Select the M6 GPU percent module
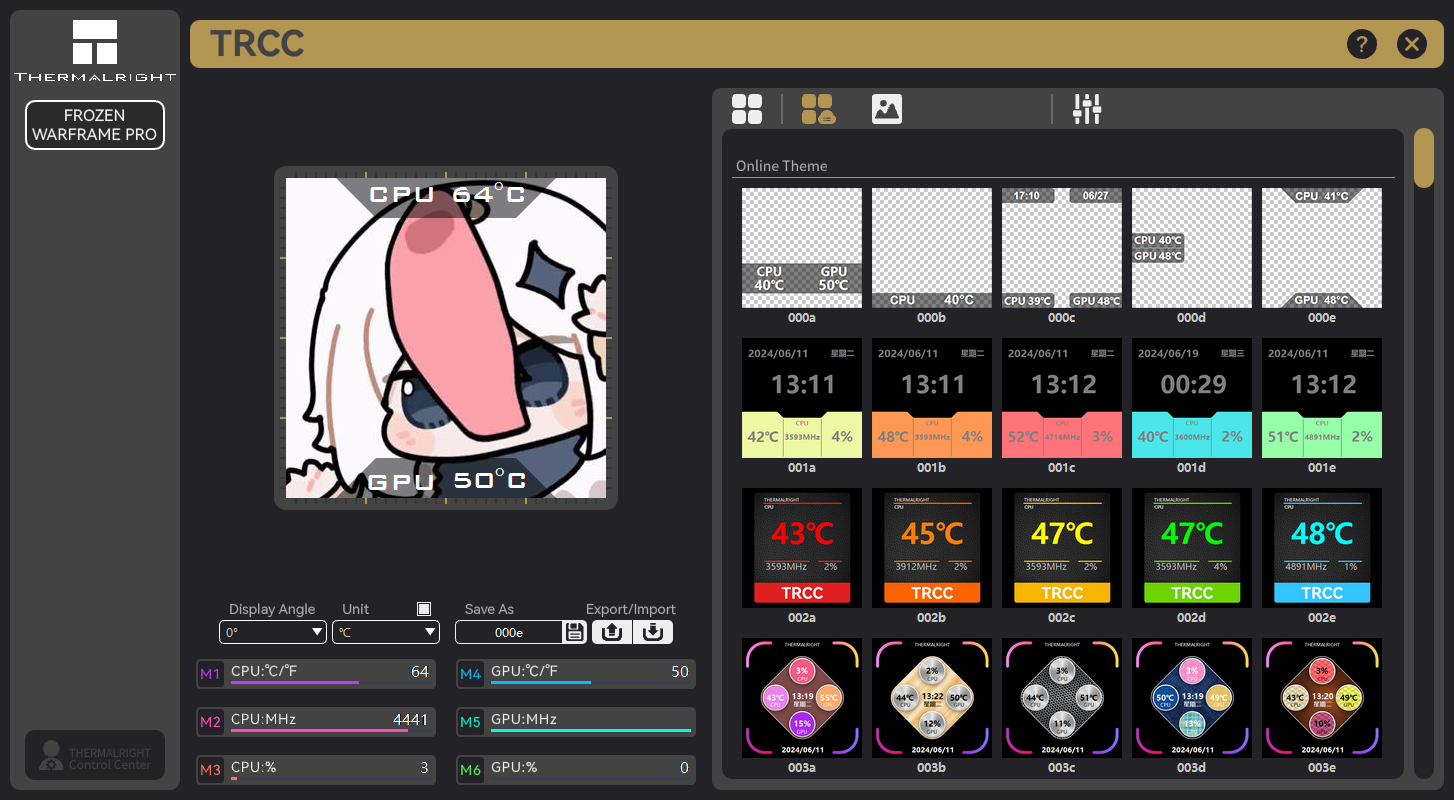1454x800 pixels. pyautogui.click(x=470, y=770)
